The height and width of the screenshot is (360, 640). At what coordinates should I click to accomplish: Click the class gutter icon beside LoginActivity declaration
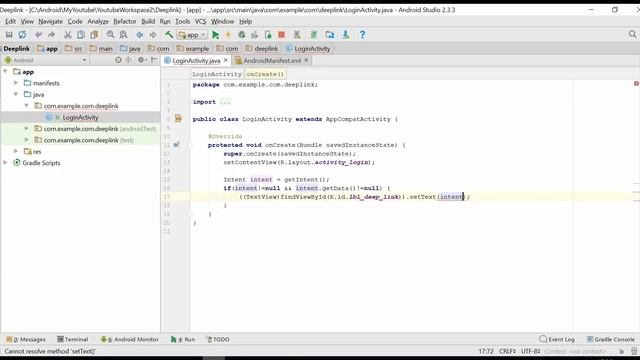coord(178,119)
